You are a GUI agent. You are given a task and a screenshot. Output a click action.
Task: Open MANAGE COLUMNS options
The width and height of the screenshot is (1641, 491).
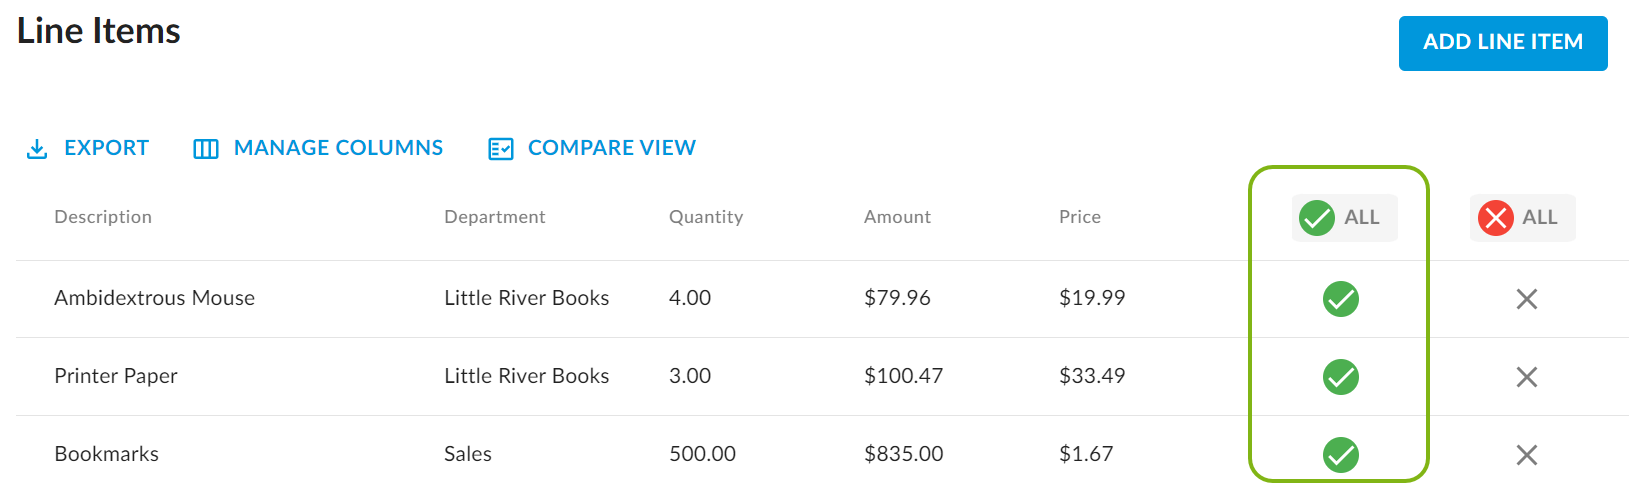(338, 148)
